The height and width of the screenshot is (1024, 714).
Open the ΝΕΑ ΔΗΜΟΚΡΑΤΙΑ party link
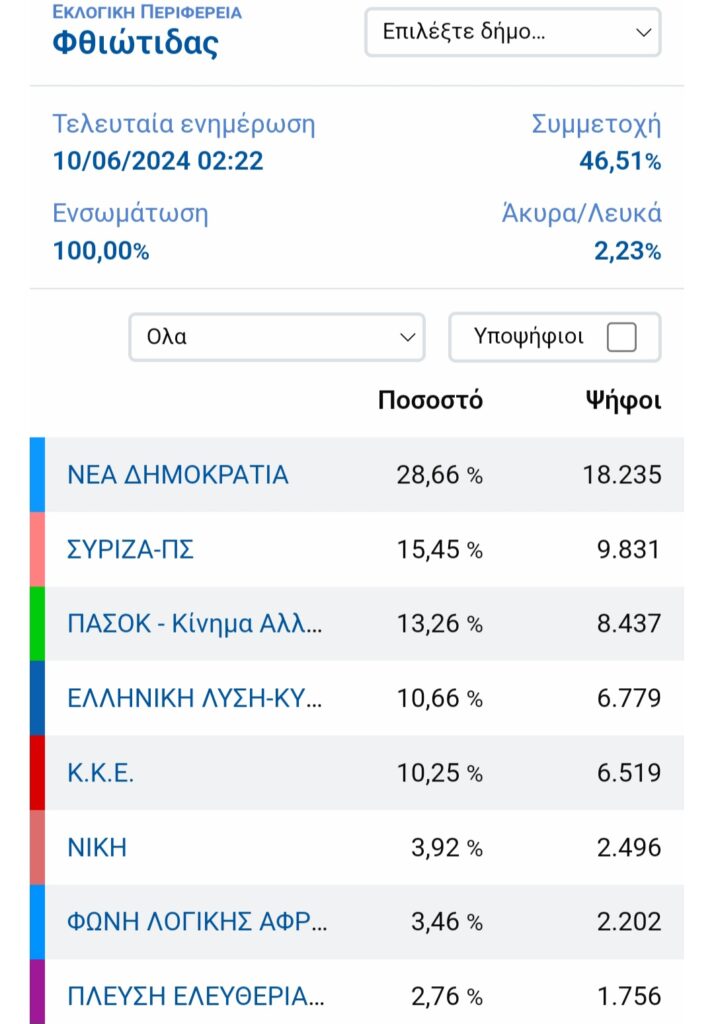(x=178, y=475)
